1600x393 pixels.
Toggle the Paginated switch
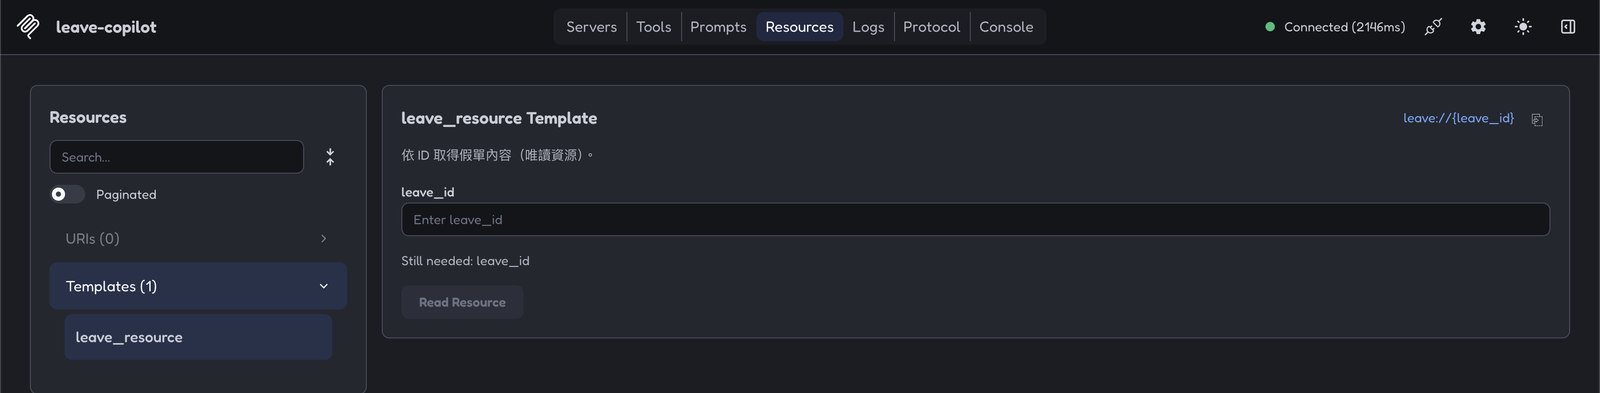pos(67,194)
